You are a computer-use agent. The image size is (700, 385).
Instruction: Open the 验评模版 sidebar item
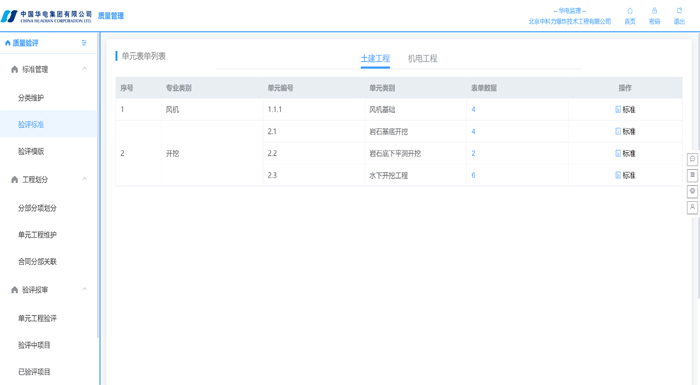[x=31, y=151]
